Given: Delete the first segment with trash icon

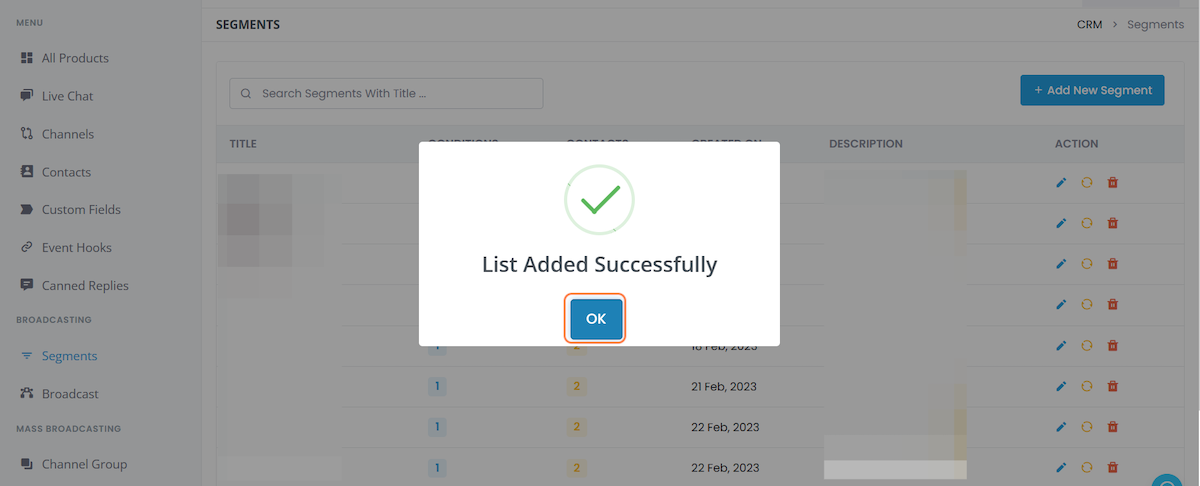Looking at the screenshot, I should [x=1113, y=183].
